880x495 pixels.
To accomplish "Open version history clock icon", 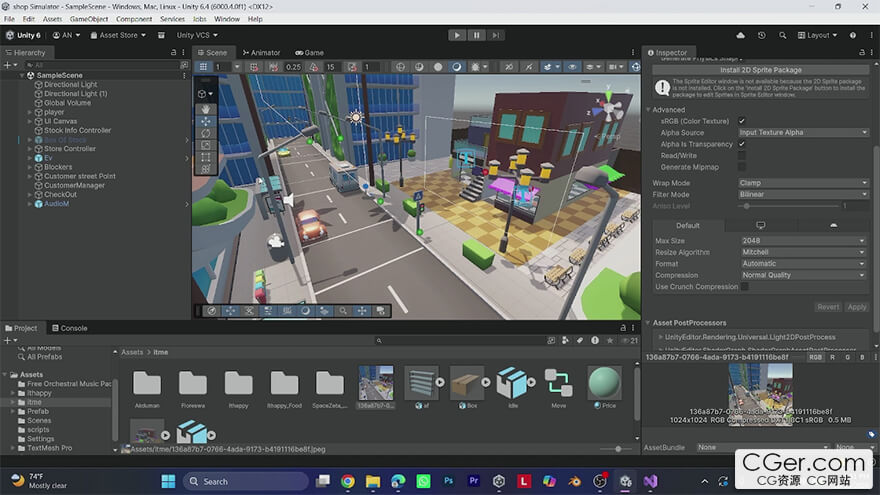I will pyautogui.click(x=762, y=35).
